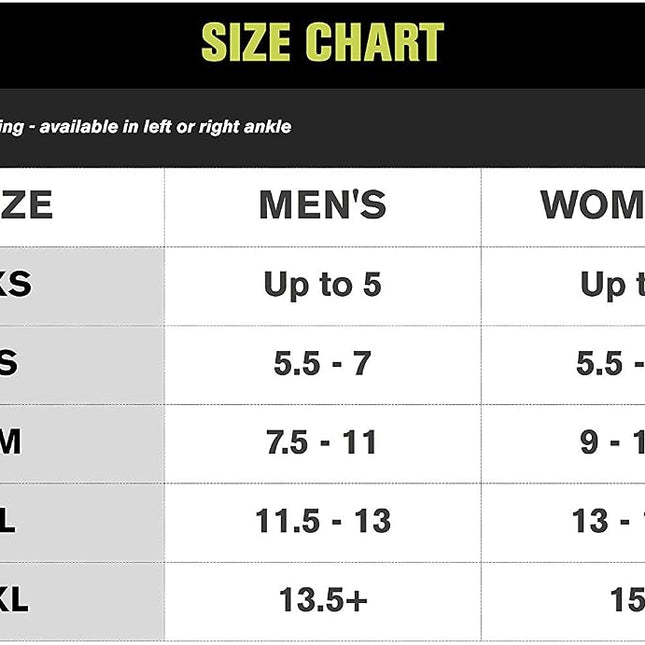Click the women's size S '5.5' cell

[610, 363]
